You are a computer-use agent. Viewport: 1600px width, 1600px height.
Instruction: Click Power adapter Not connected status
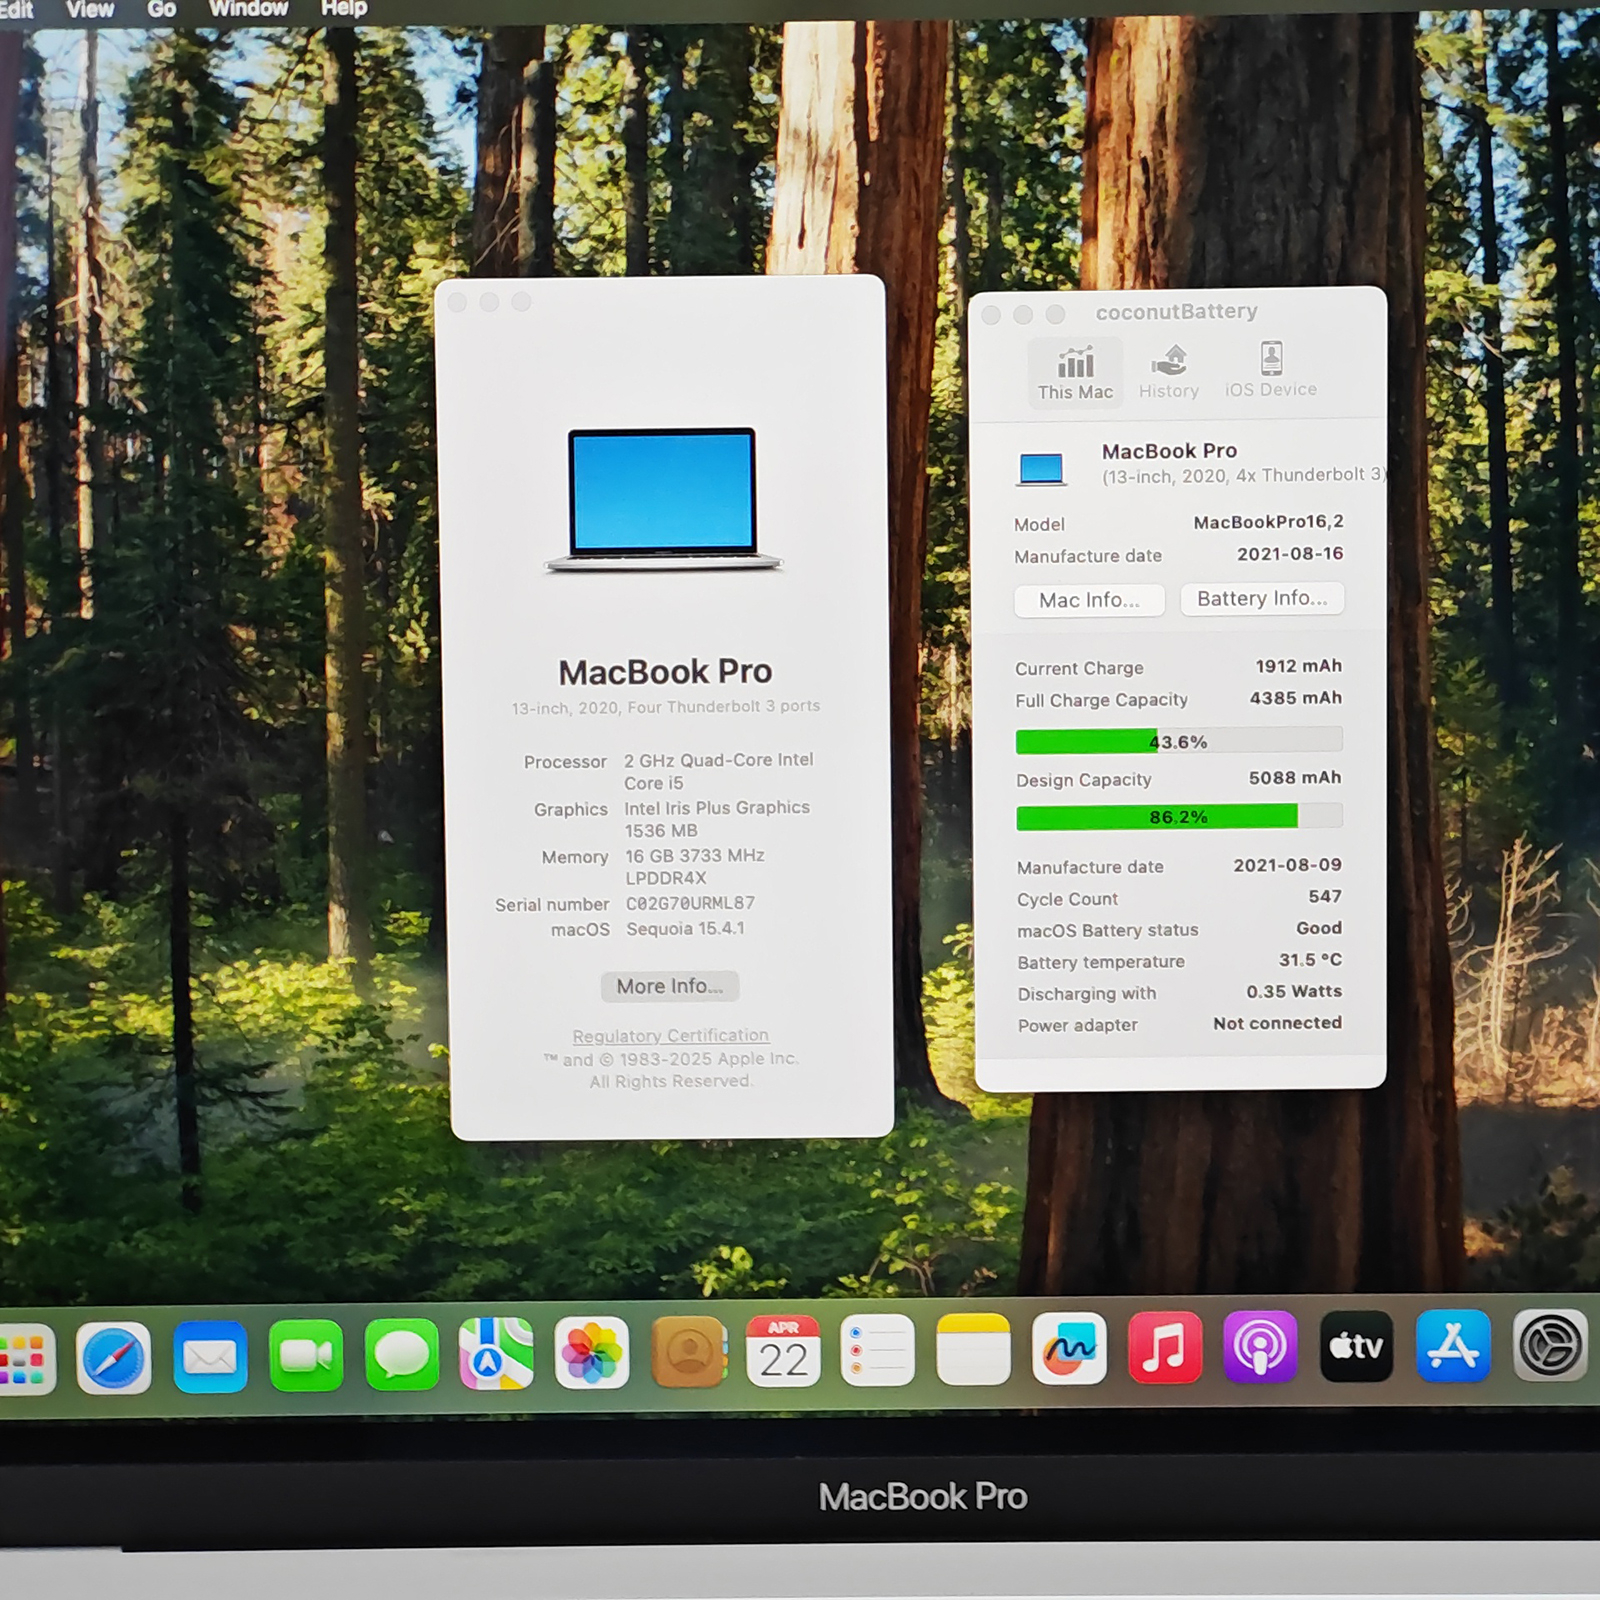pos(1277,1023)
